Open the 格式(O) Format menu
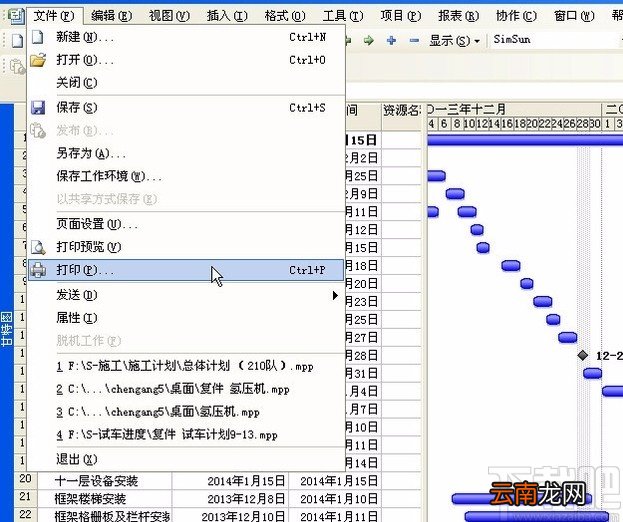Viewport: 623px width, 522px height. point(285,16)
